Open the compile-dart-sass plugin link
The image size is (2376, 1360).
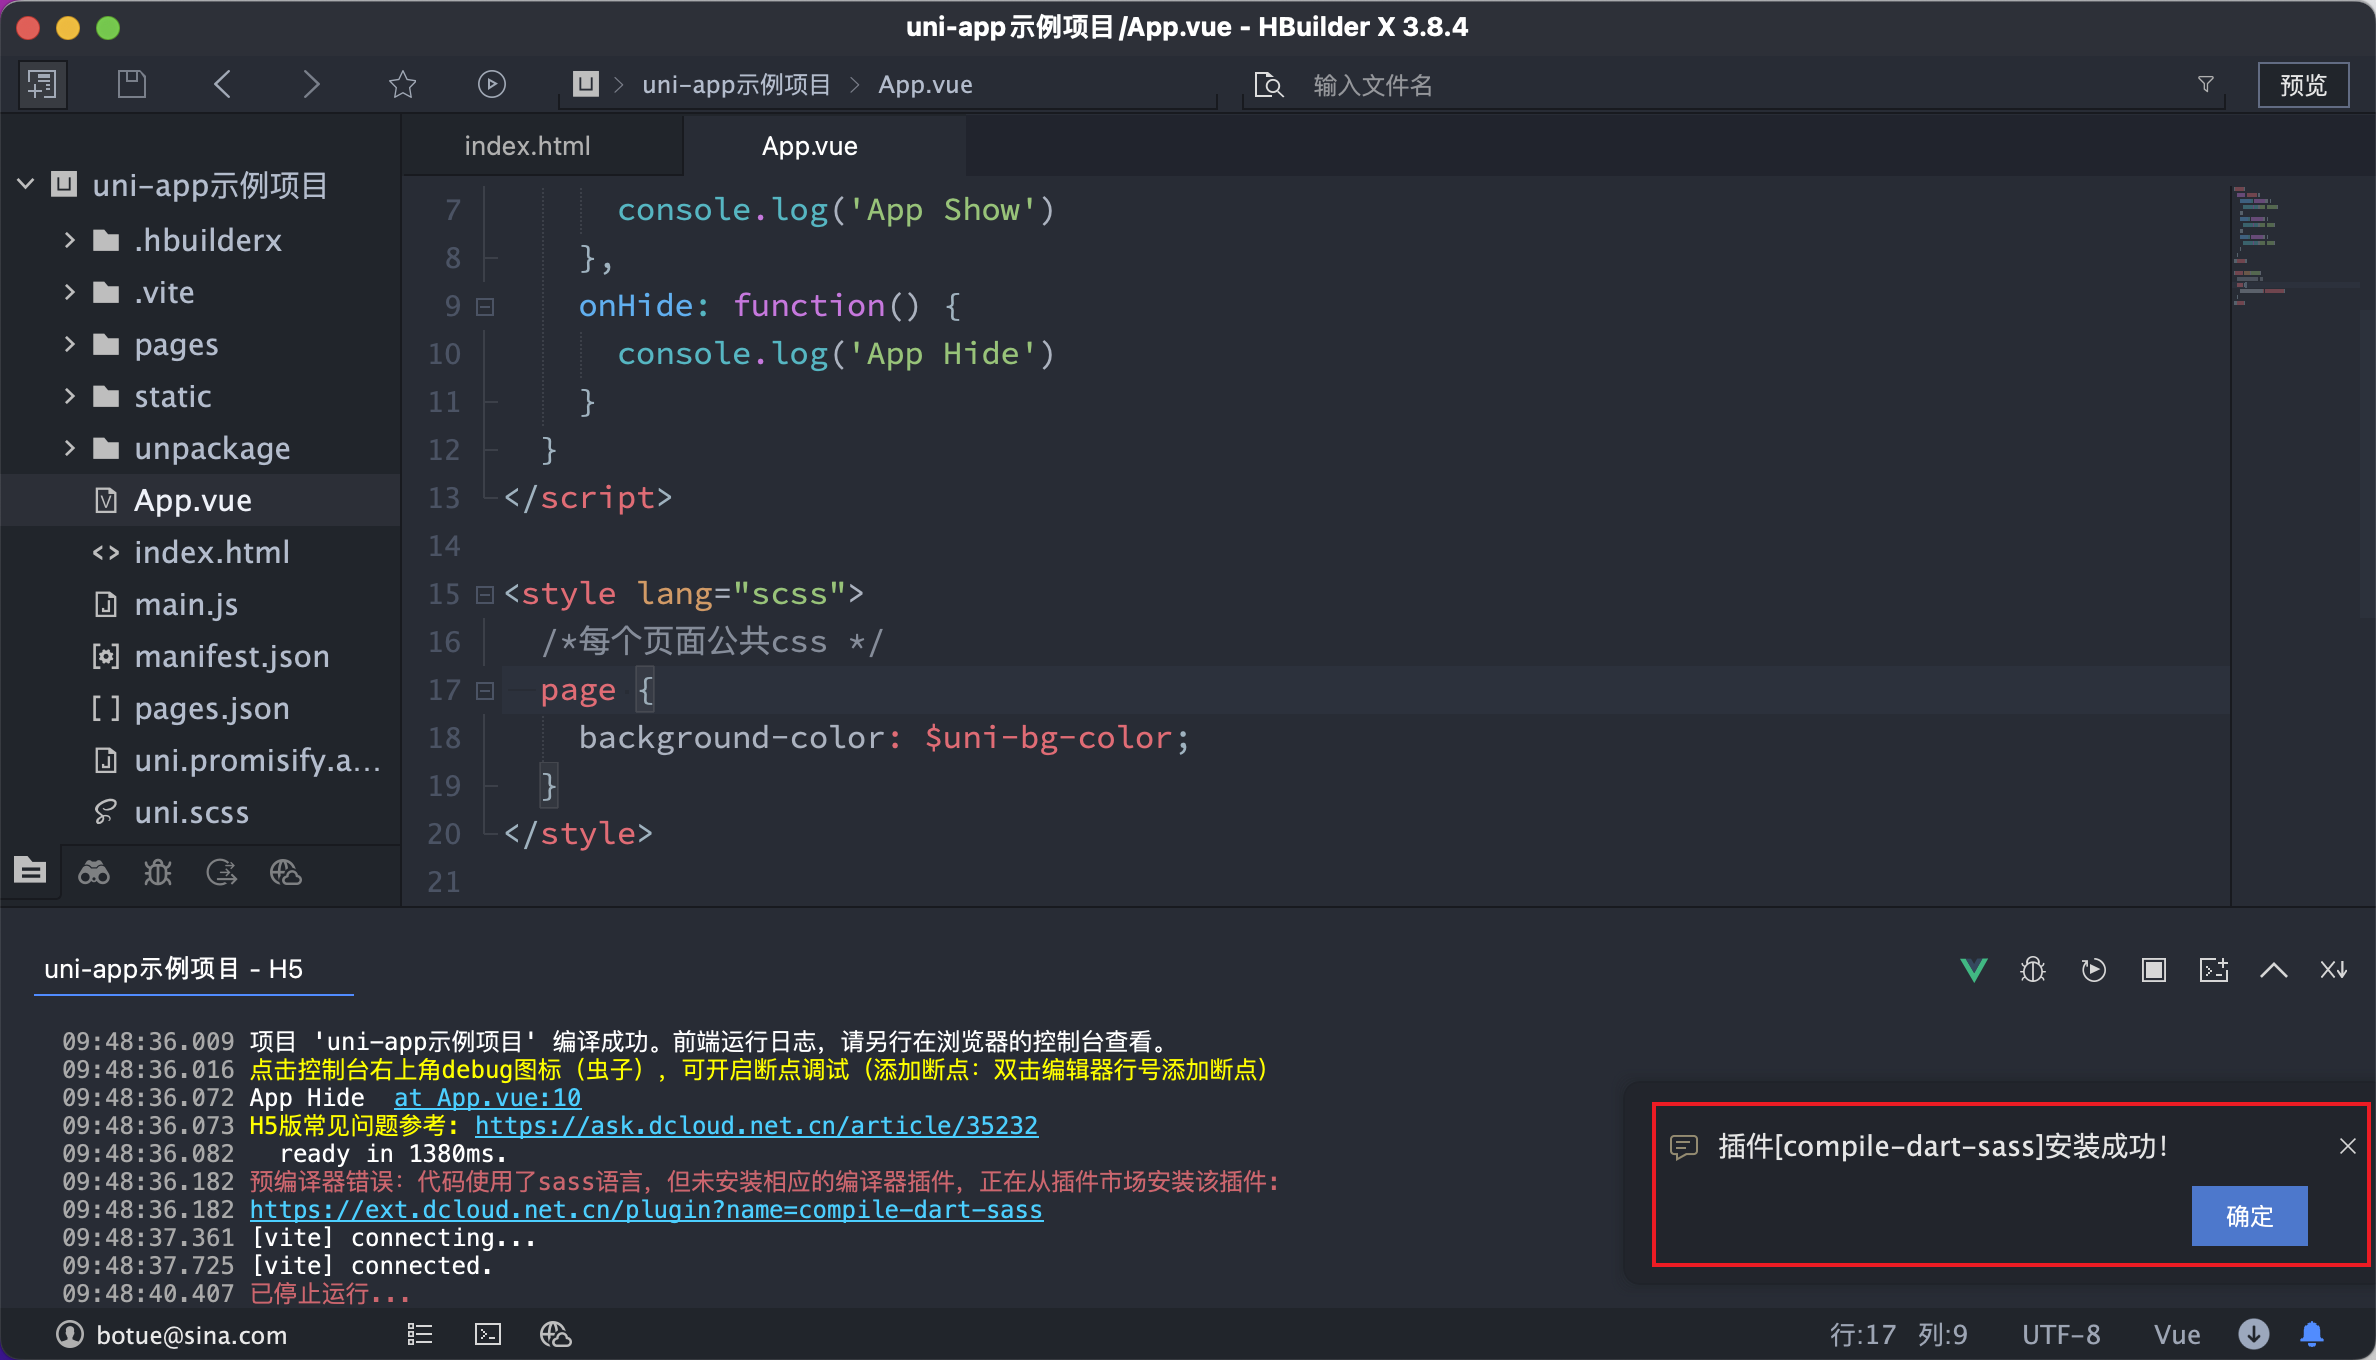(x=645, y=1209)
